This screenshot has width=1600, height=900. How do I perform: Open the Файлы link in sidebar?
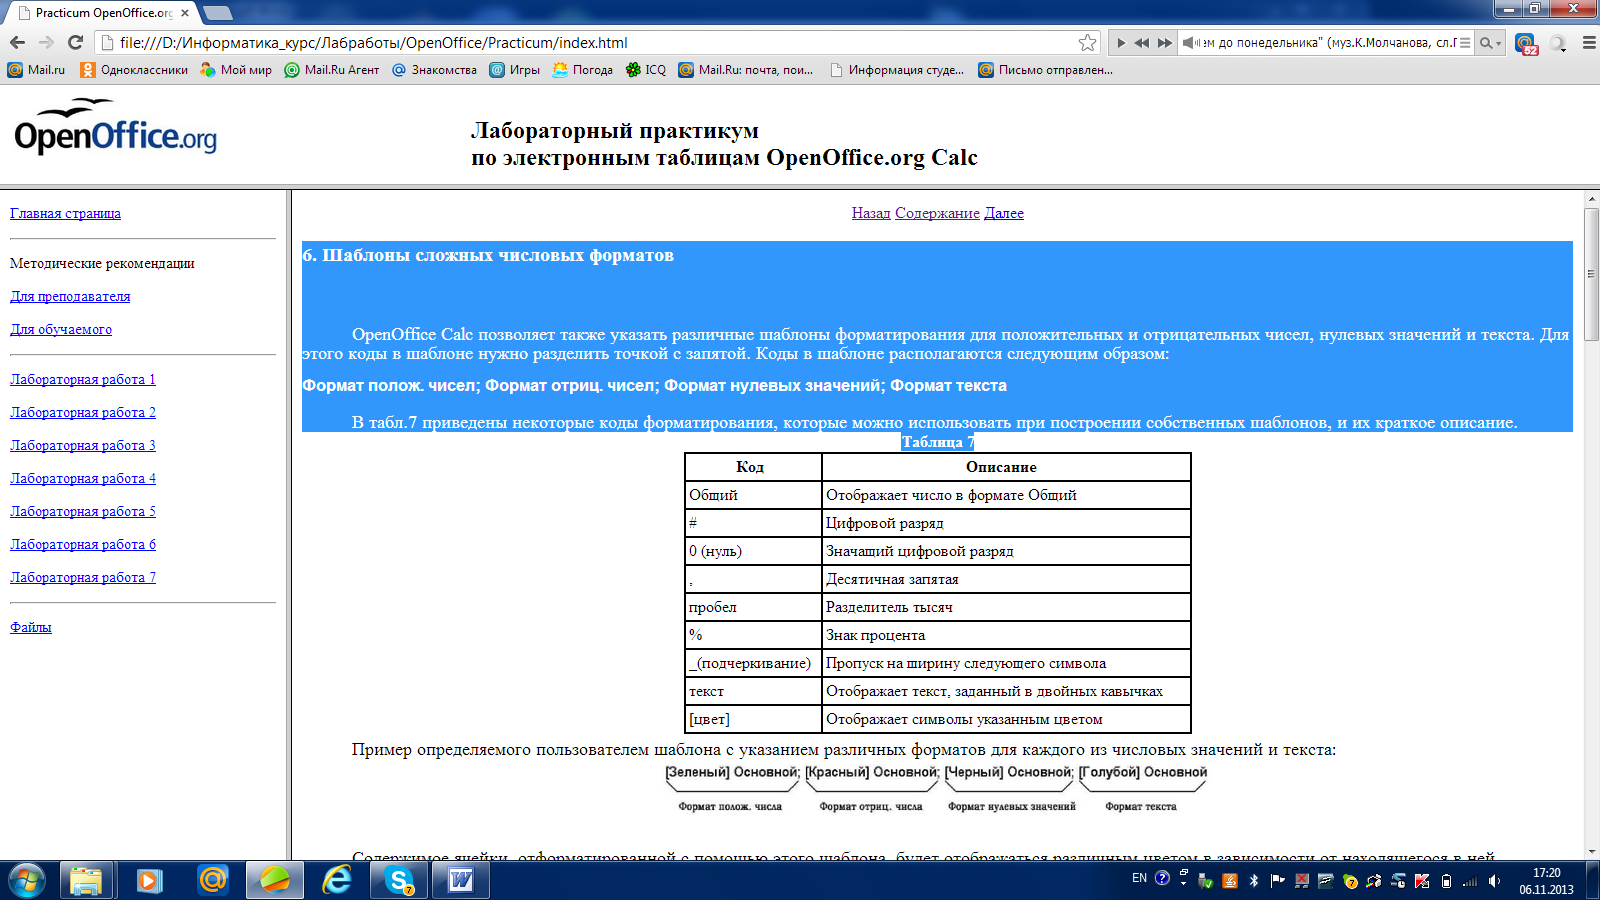coord(31,627)
